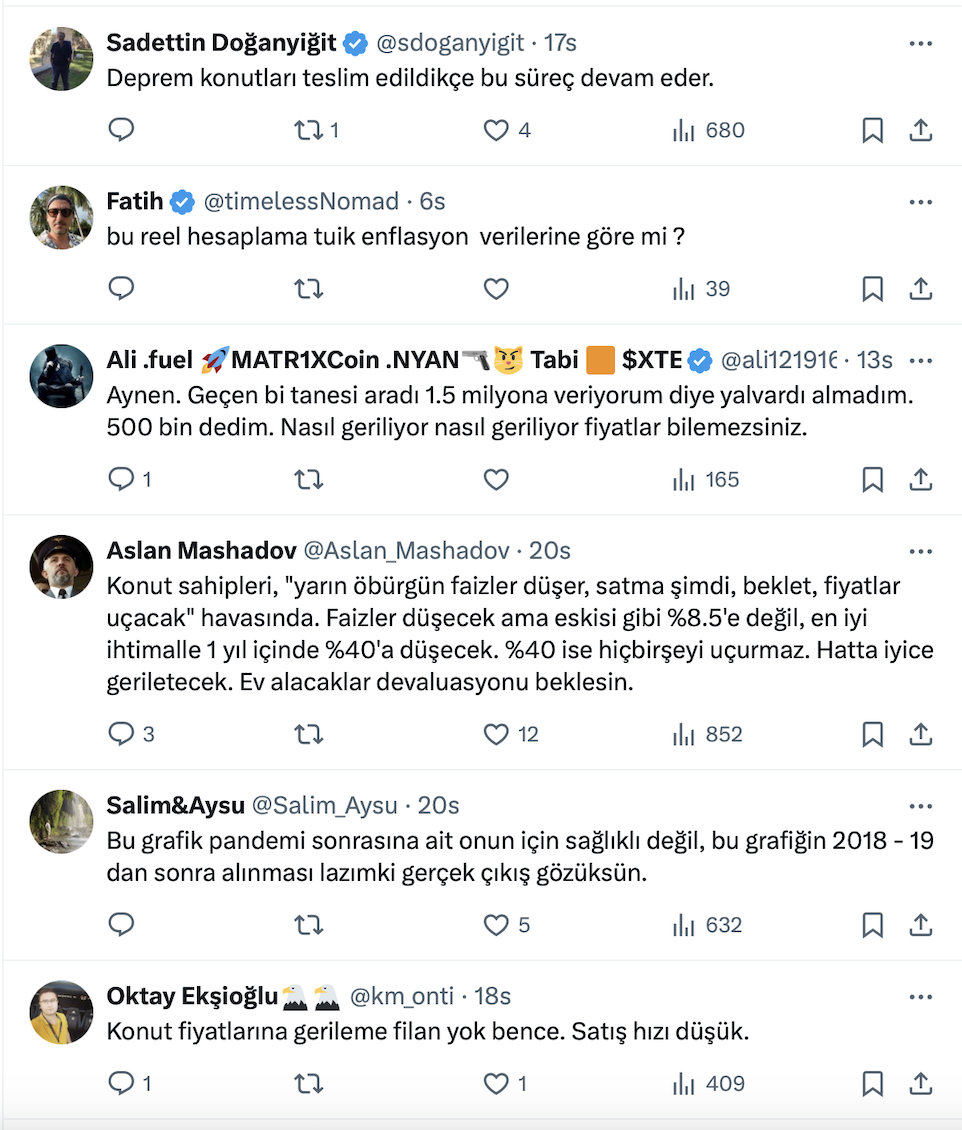Screen dimensions: 962x1130
Task: Like Aslan Mashadov's tweet
Action: tap(497, 735)
